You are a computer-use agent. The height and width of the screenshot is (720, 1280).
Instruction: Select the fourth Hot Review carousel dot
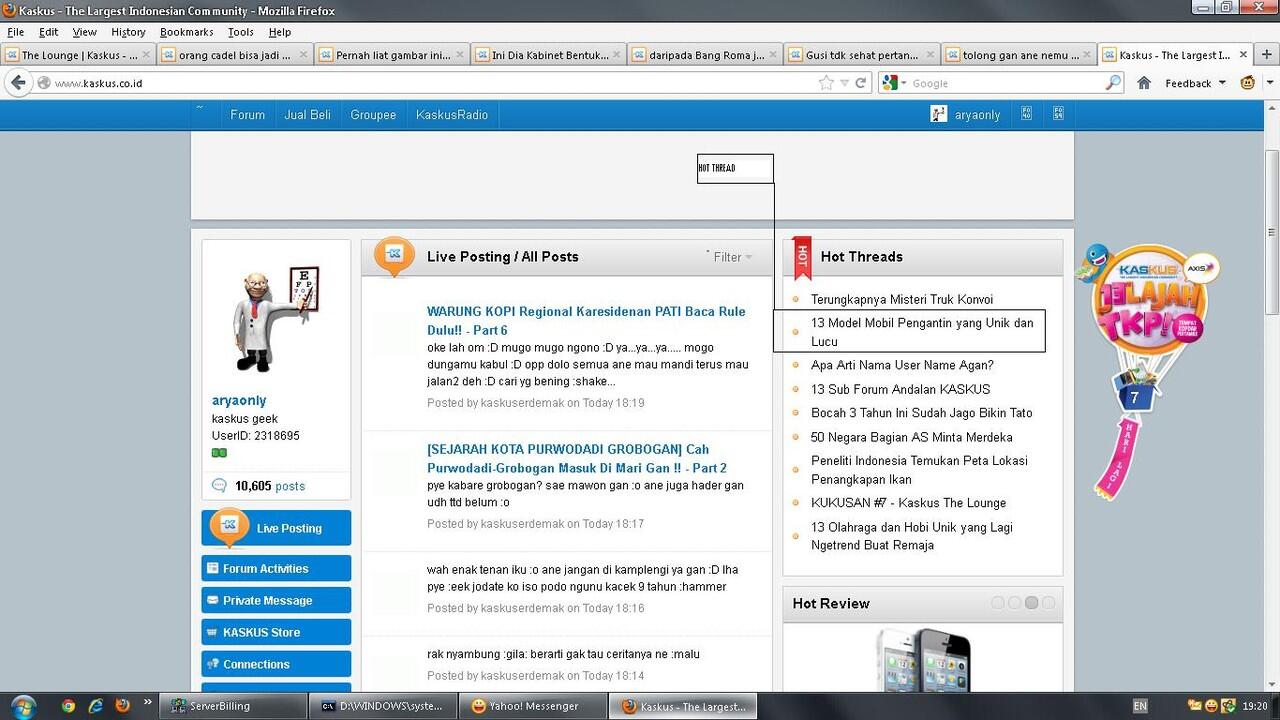[x=1048, y=603]
